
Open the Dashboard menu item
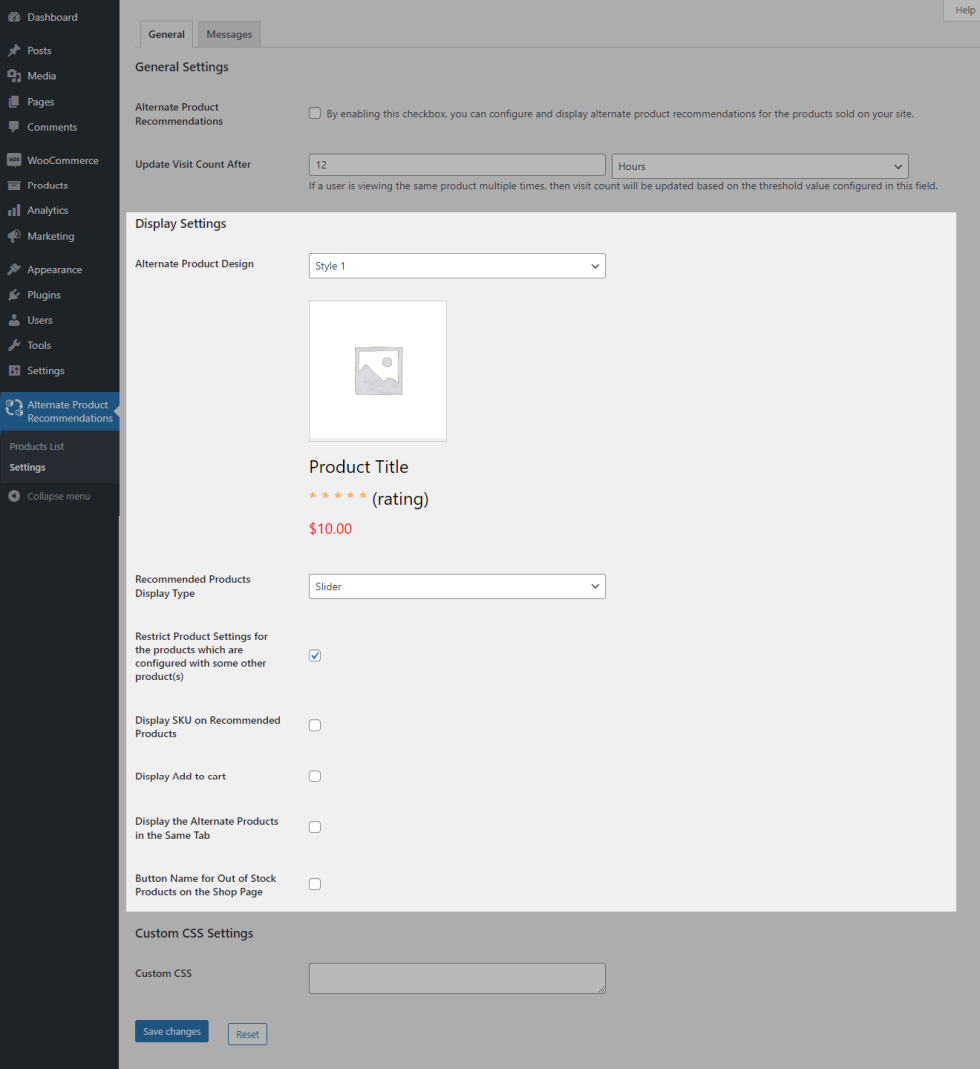[59, 17]
